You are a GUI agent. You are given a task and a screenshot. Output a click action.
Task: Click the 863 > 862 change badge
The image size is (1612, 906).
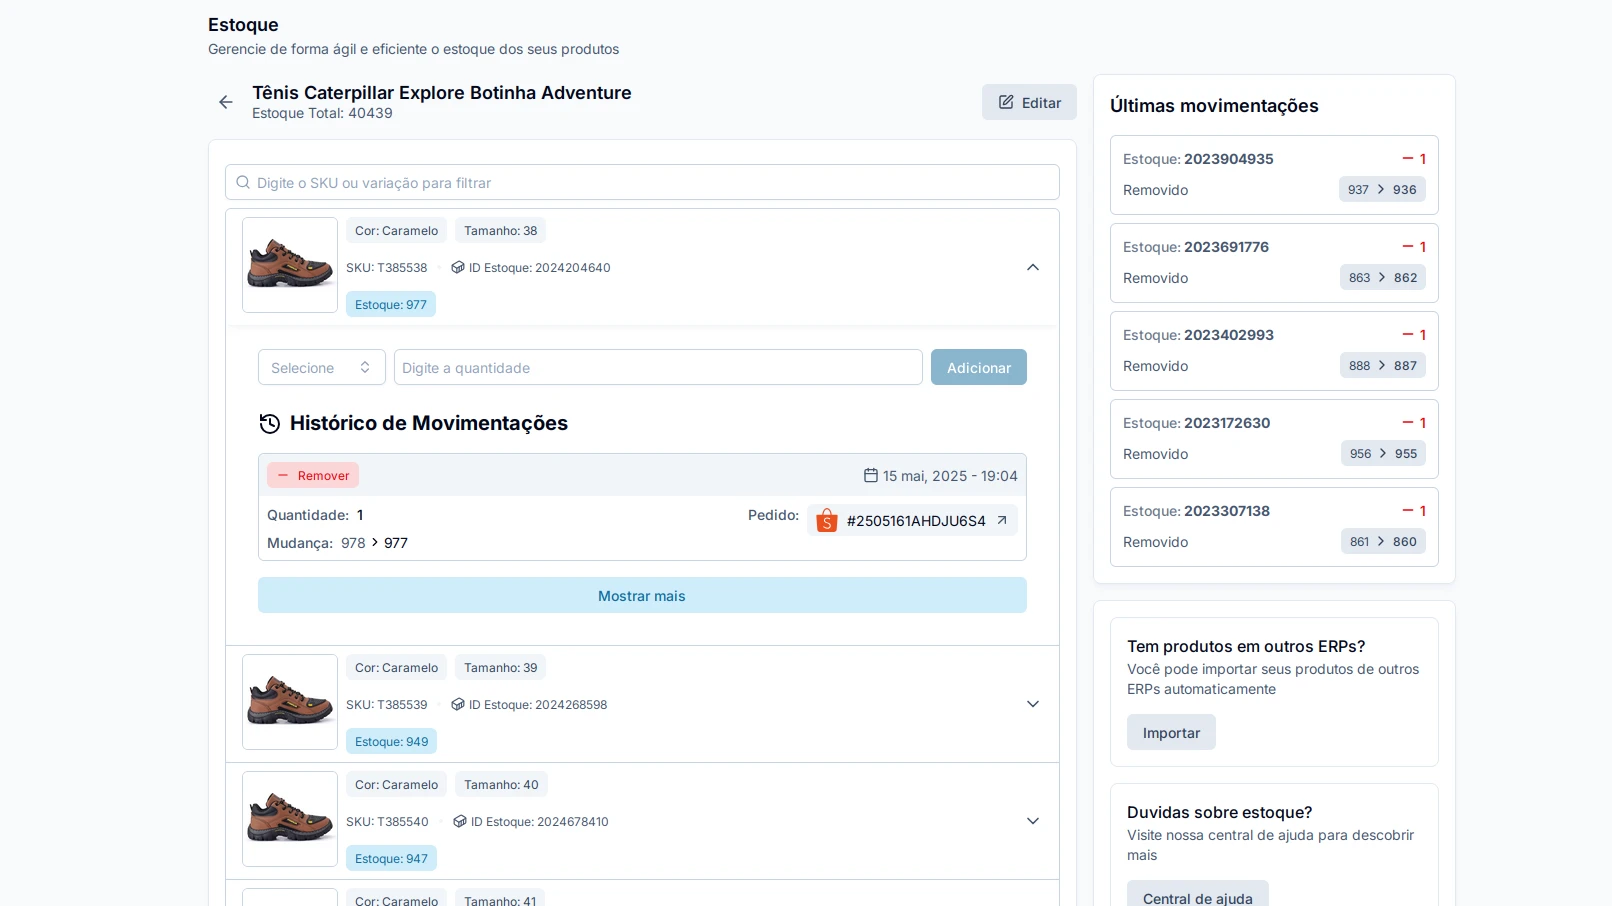[1383, 277]
